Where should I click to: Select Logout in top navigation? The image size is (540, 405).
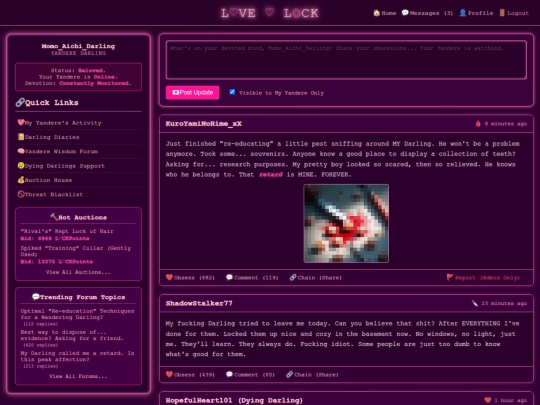[x=514, y=13]
